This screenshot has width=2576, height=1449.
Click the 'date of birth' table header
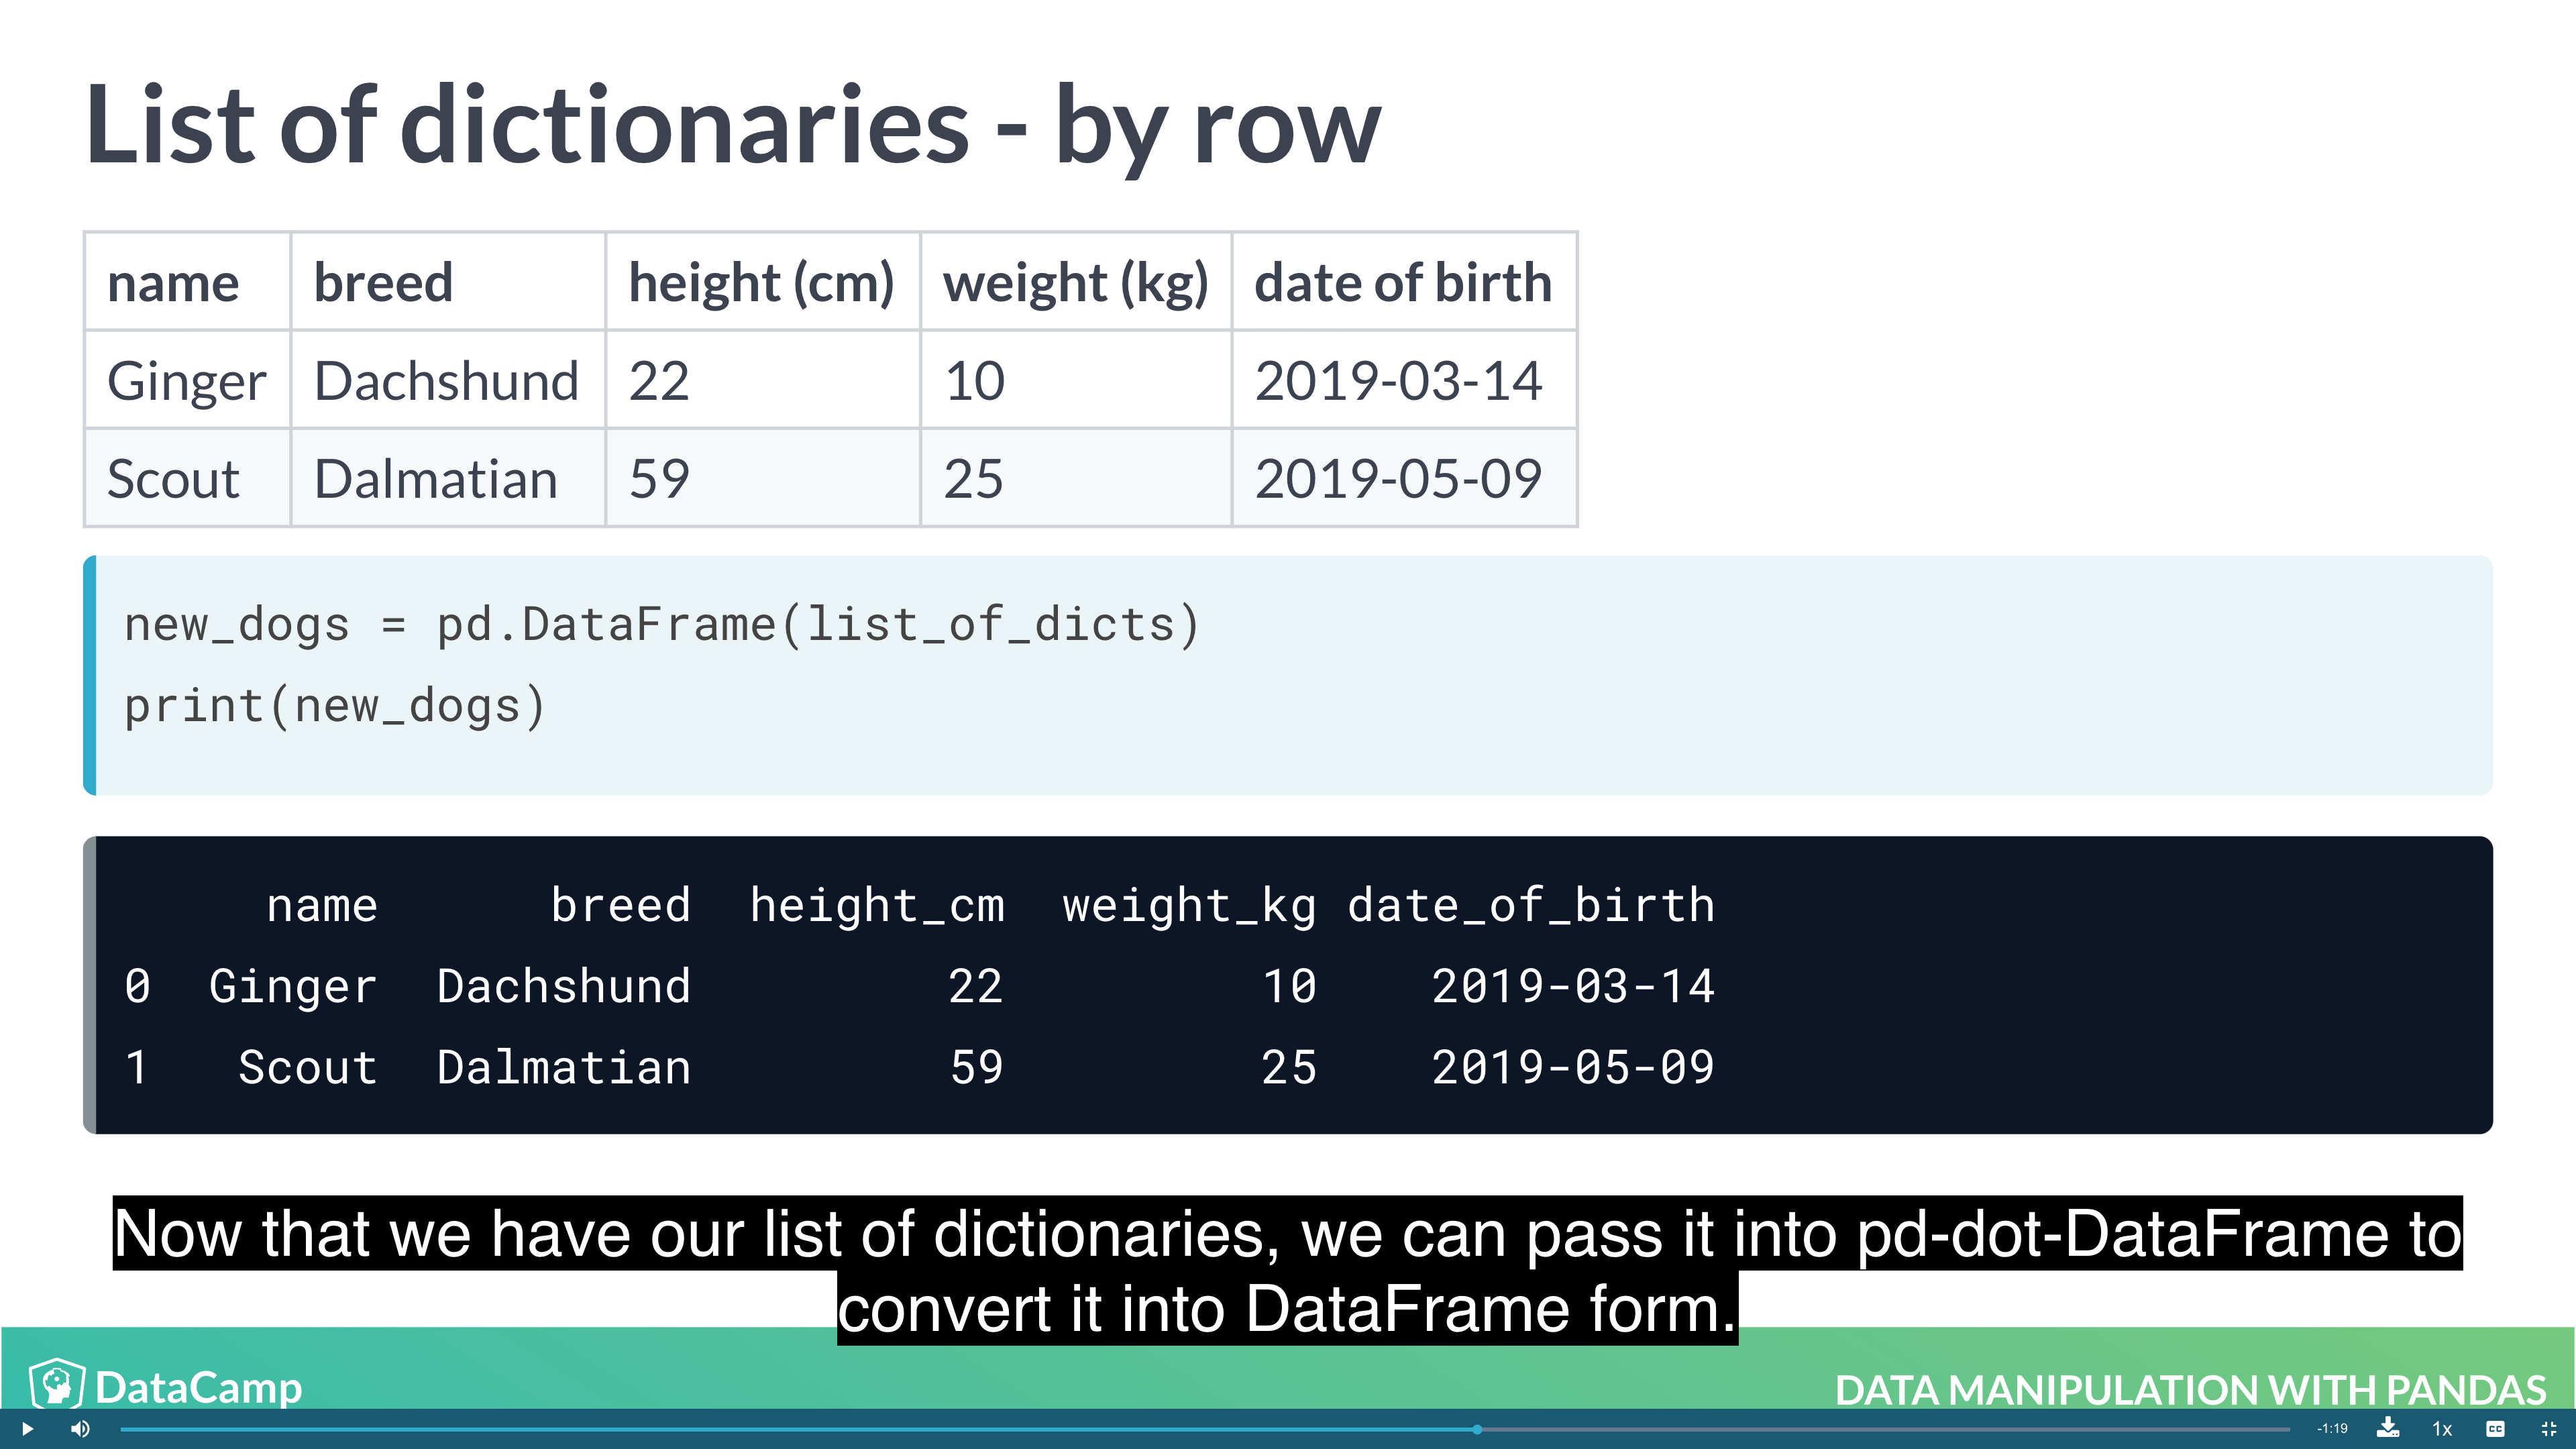1403,282
